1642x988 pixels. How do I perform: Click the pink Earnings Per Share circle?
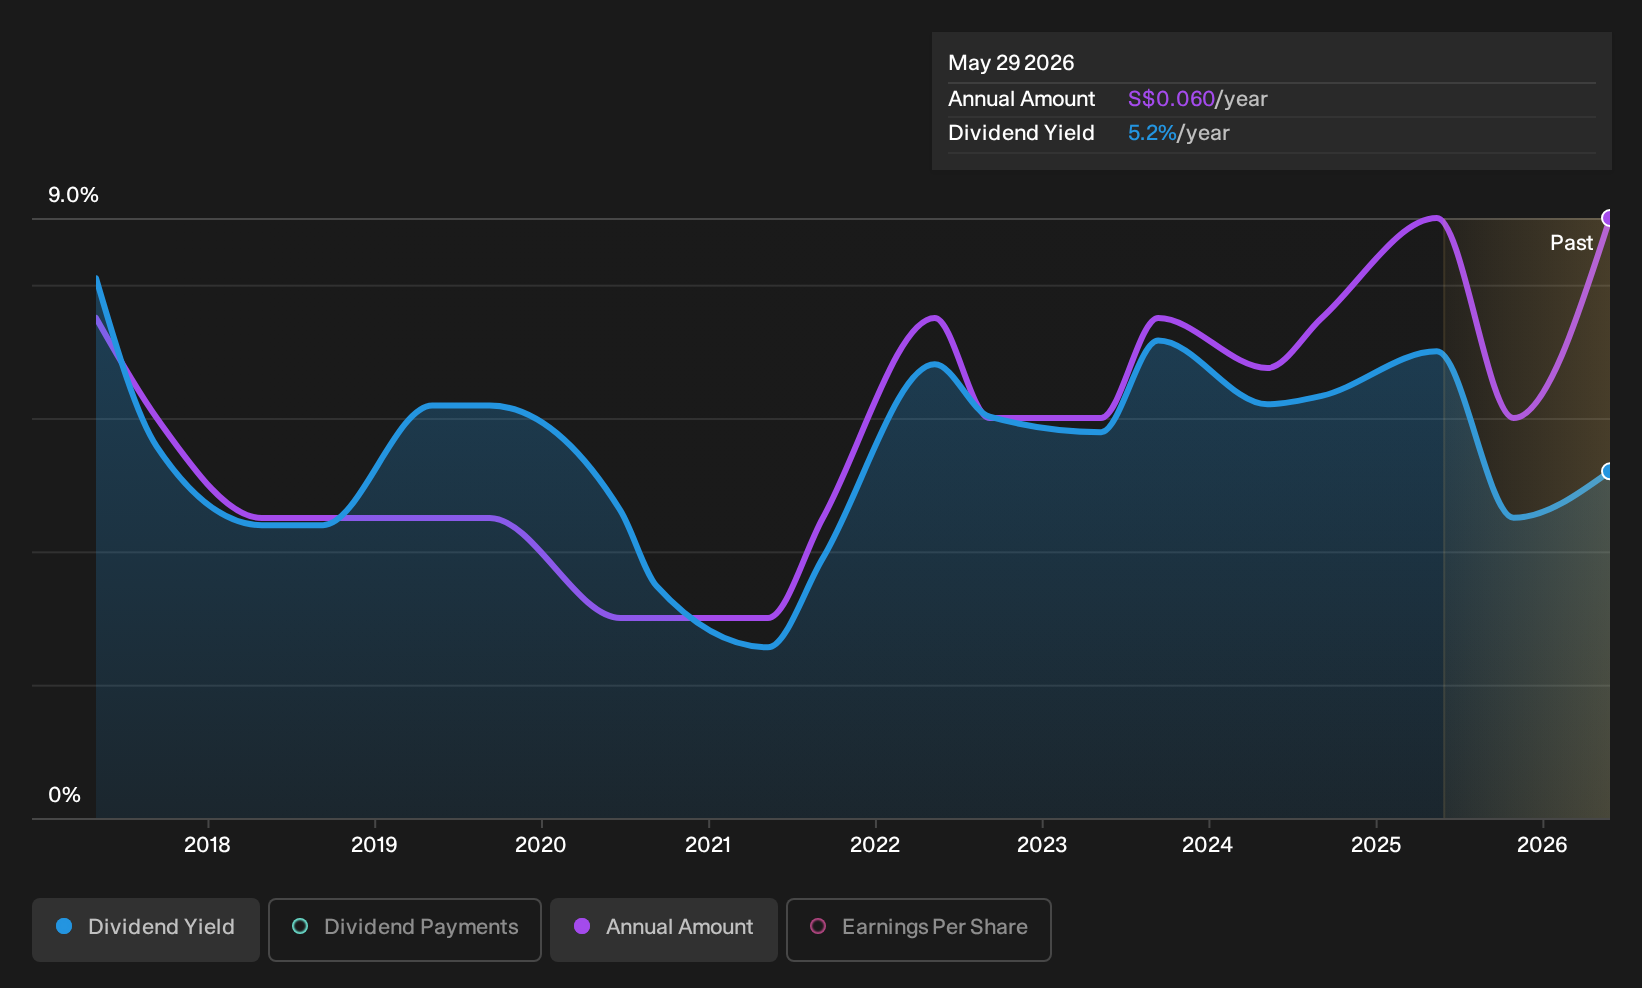(x=818, y=926)
